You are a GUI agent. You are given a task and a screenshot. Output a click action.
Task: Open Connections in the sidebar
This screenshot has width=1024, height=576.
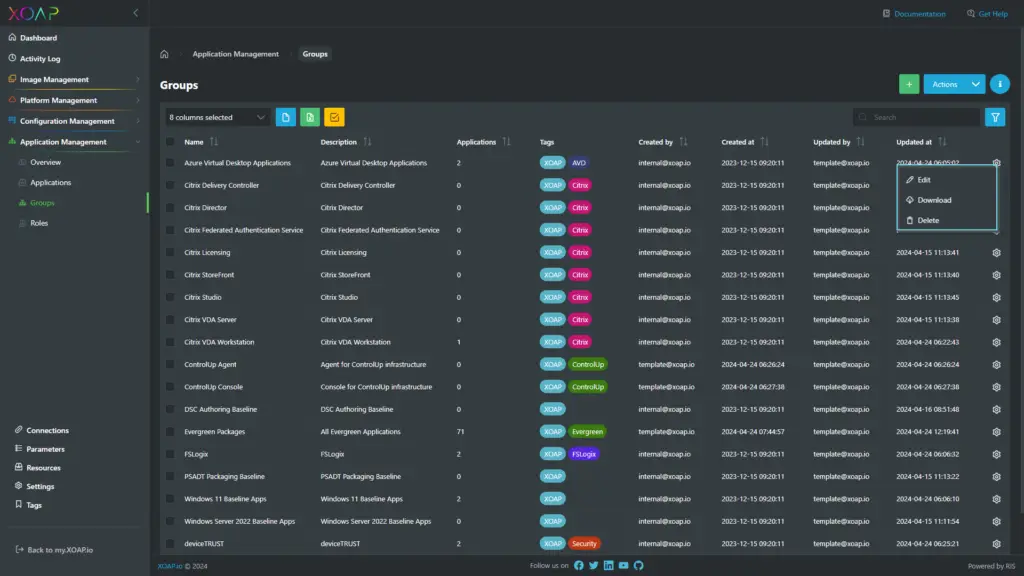[x=47, y=430]
